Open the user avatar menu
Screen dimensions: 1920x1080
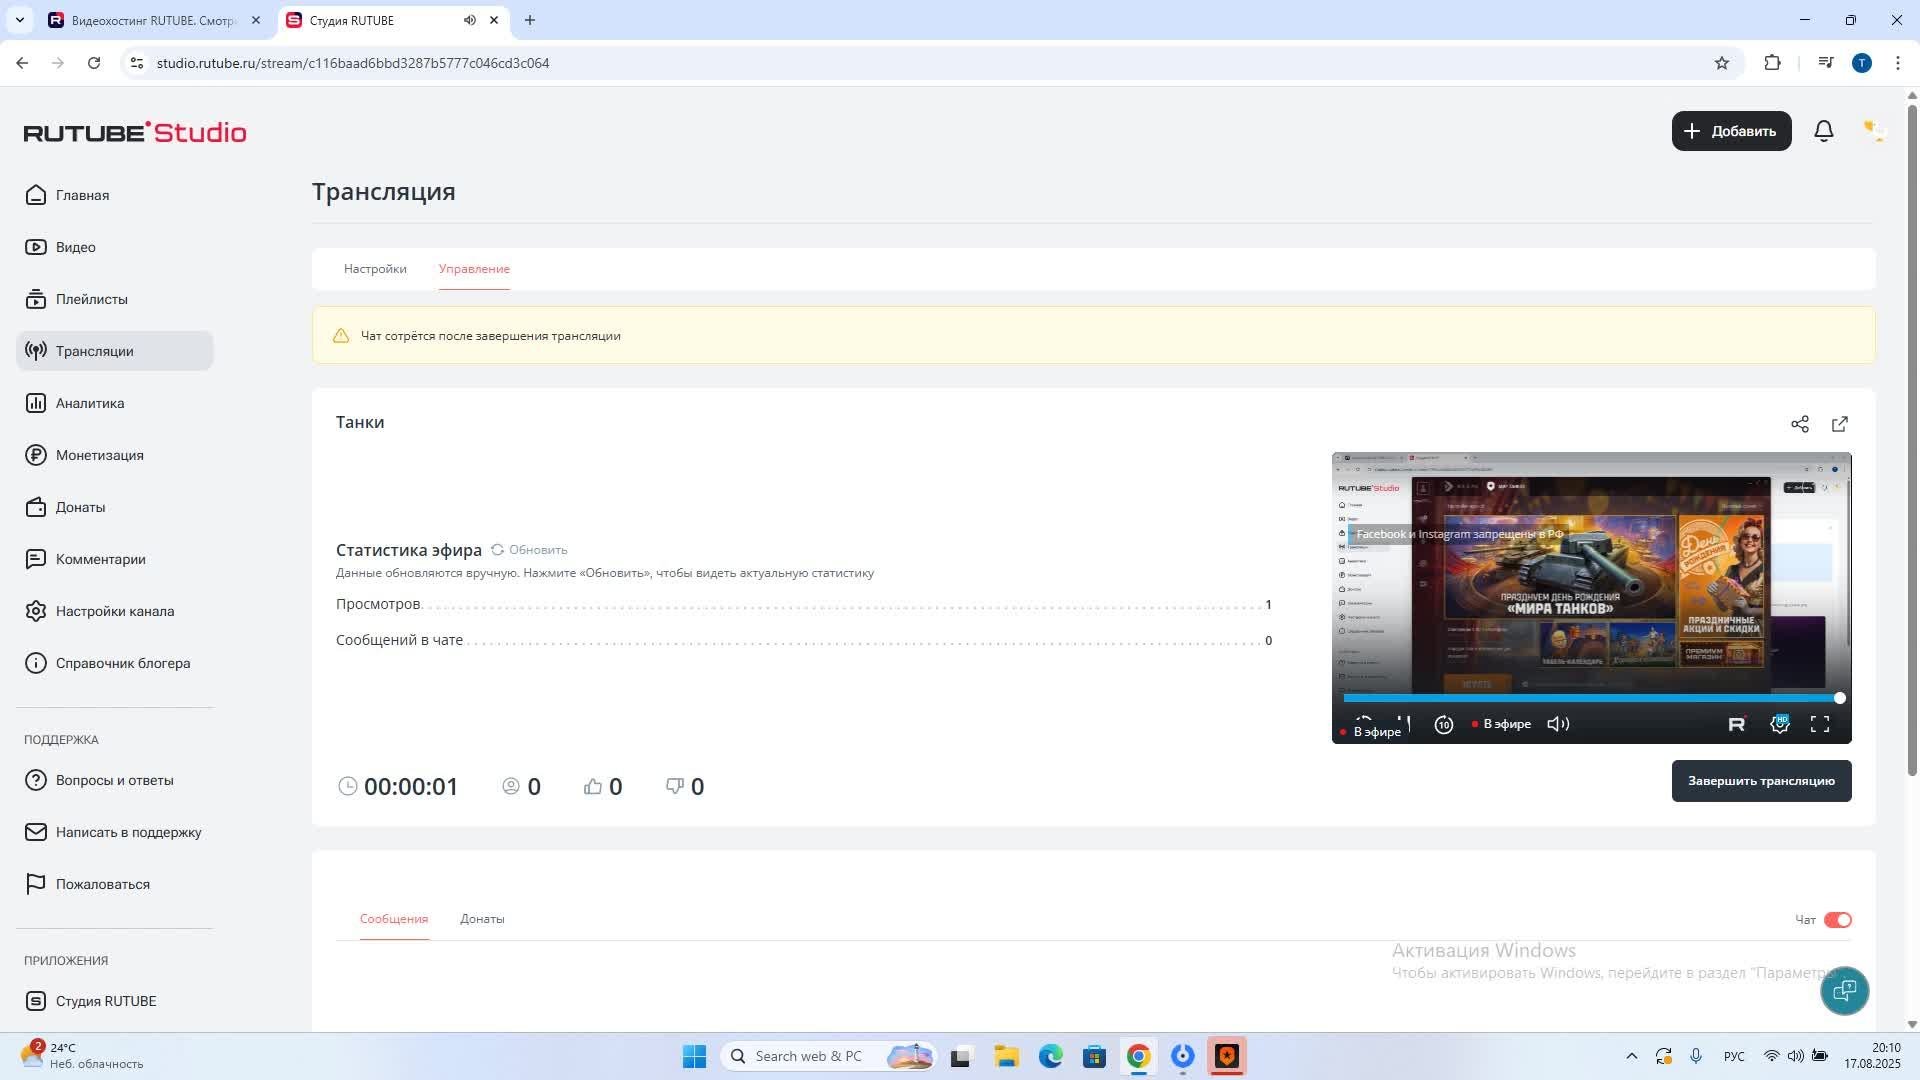tap(1873, 131)
